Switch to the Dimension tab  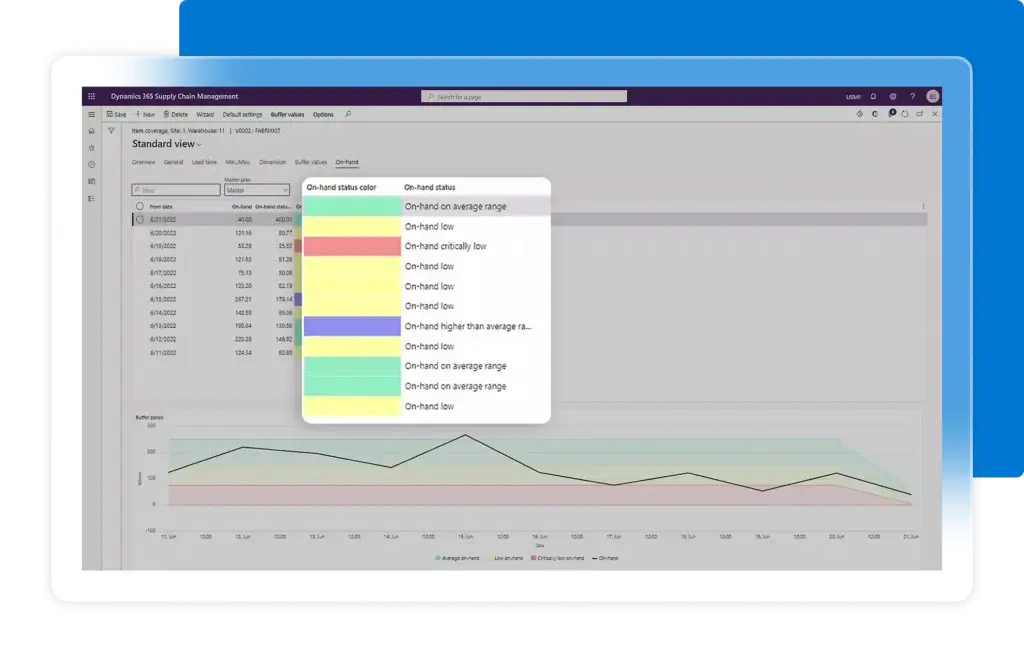click(x=272, y=162)
